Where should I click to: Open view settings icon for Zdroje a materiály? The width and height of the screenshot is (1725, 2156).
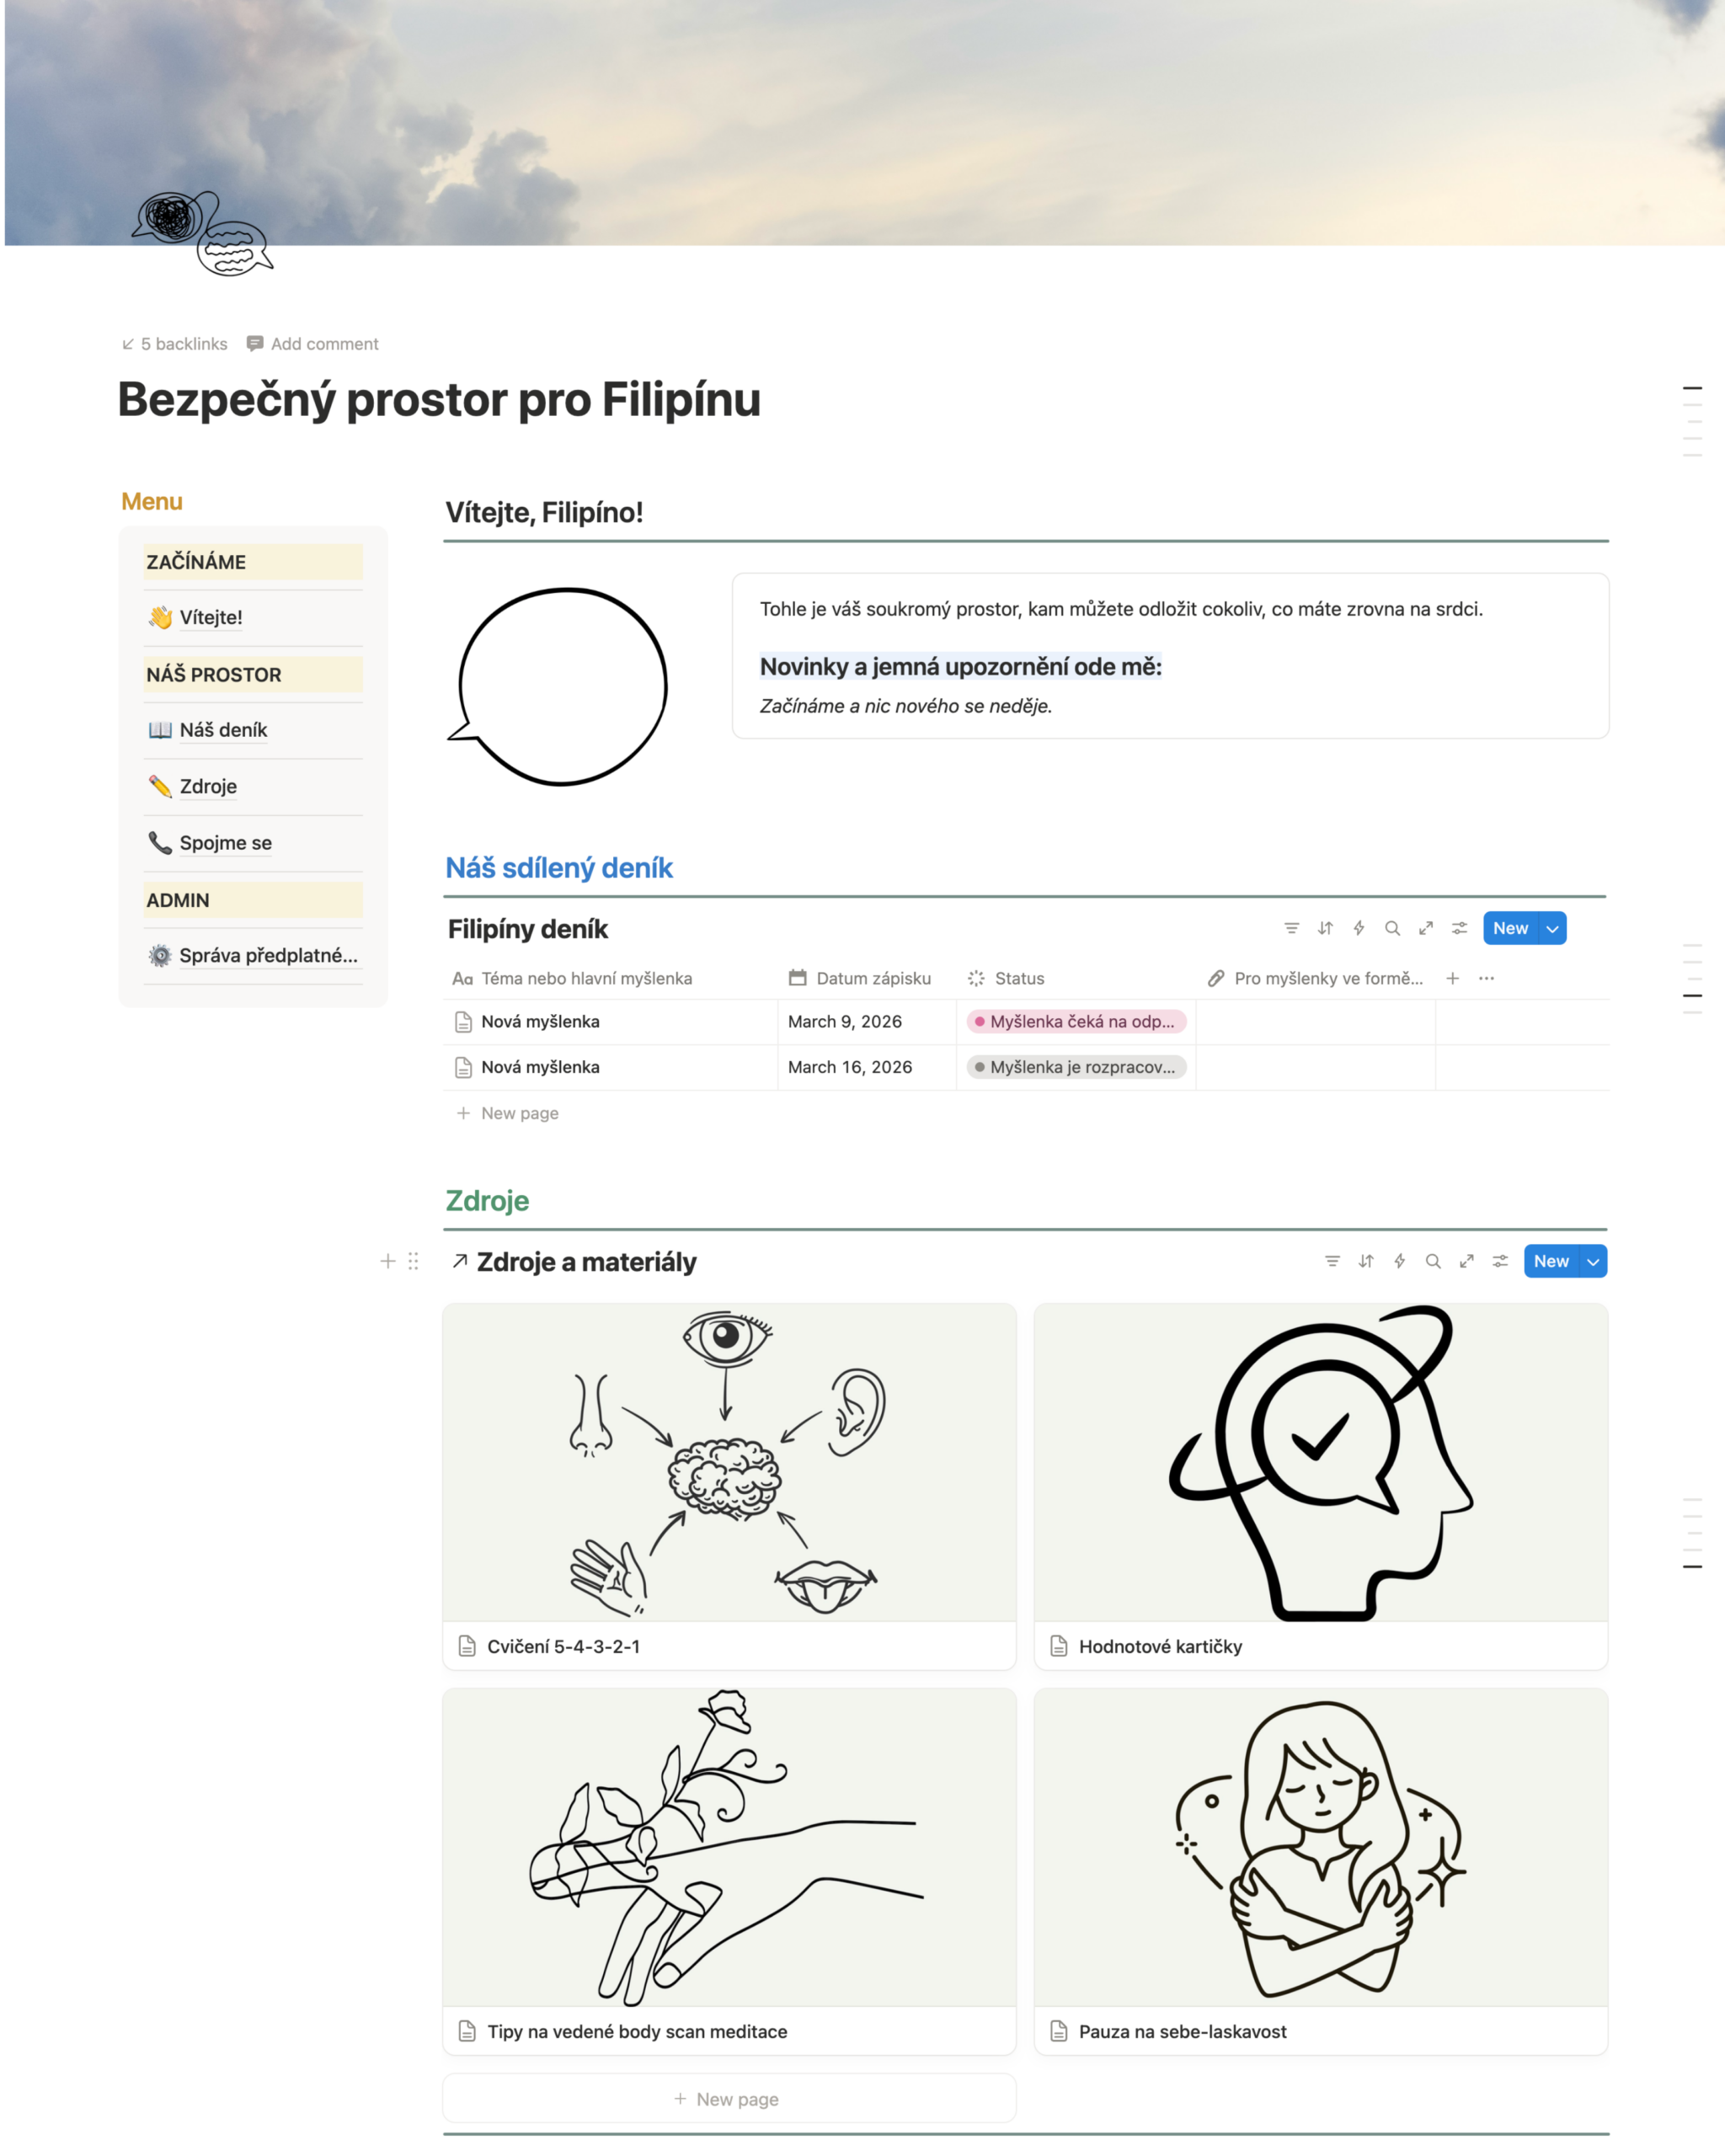[x=1500, y=1261]
